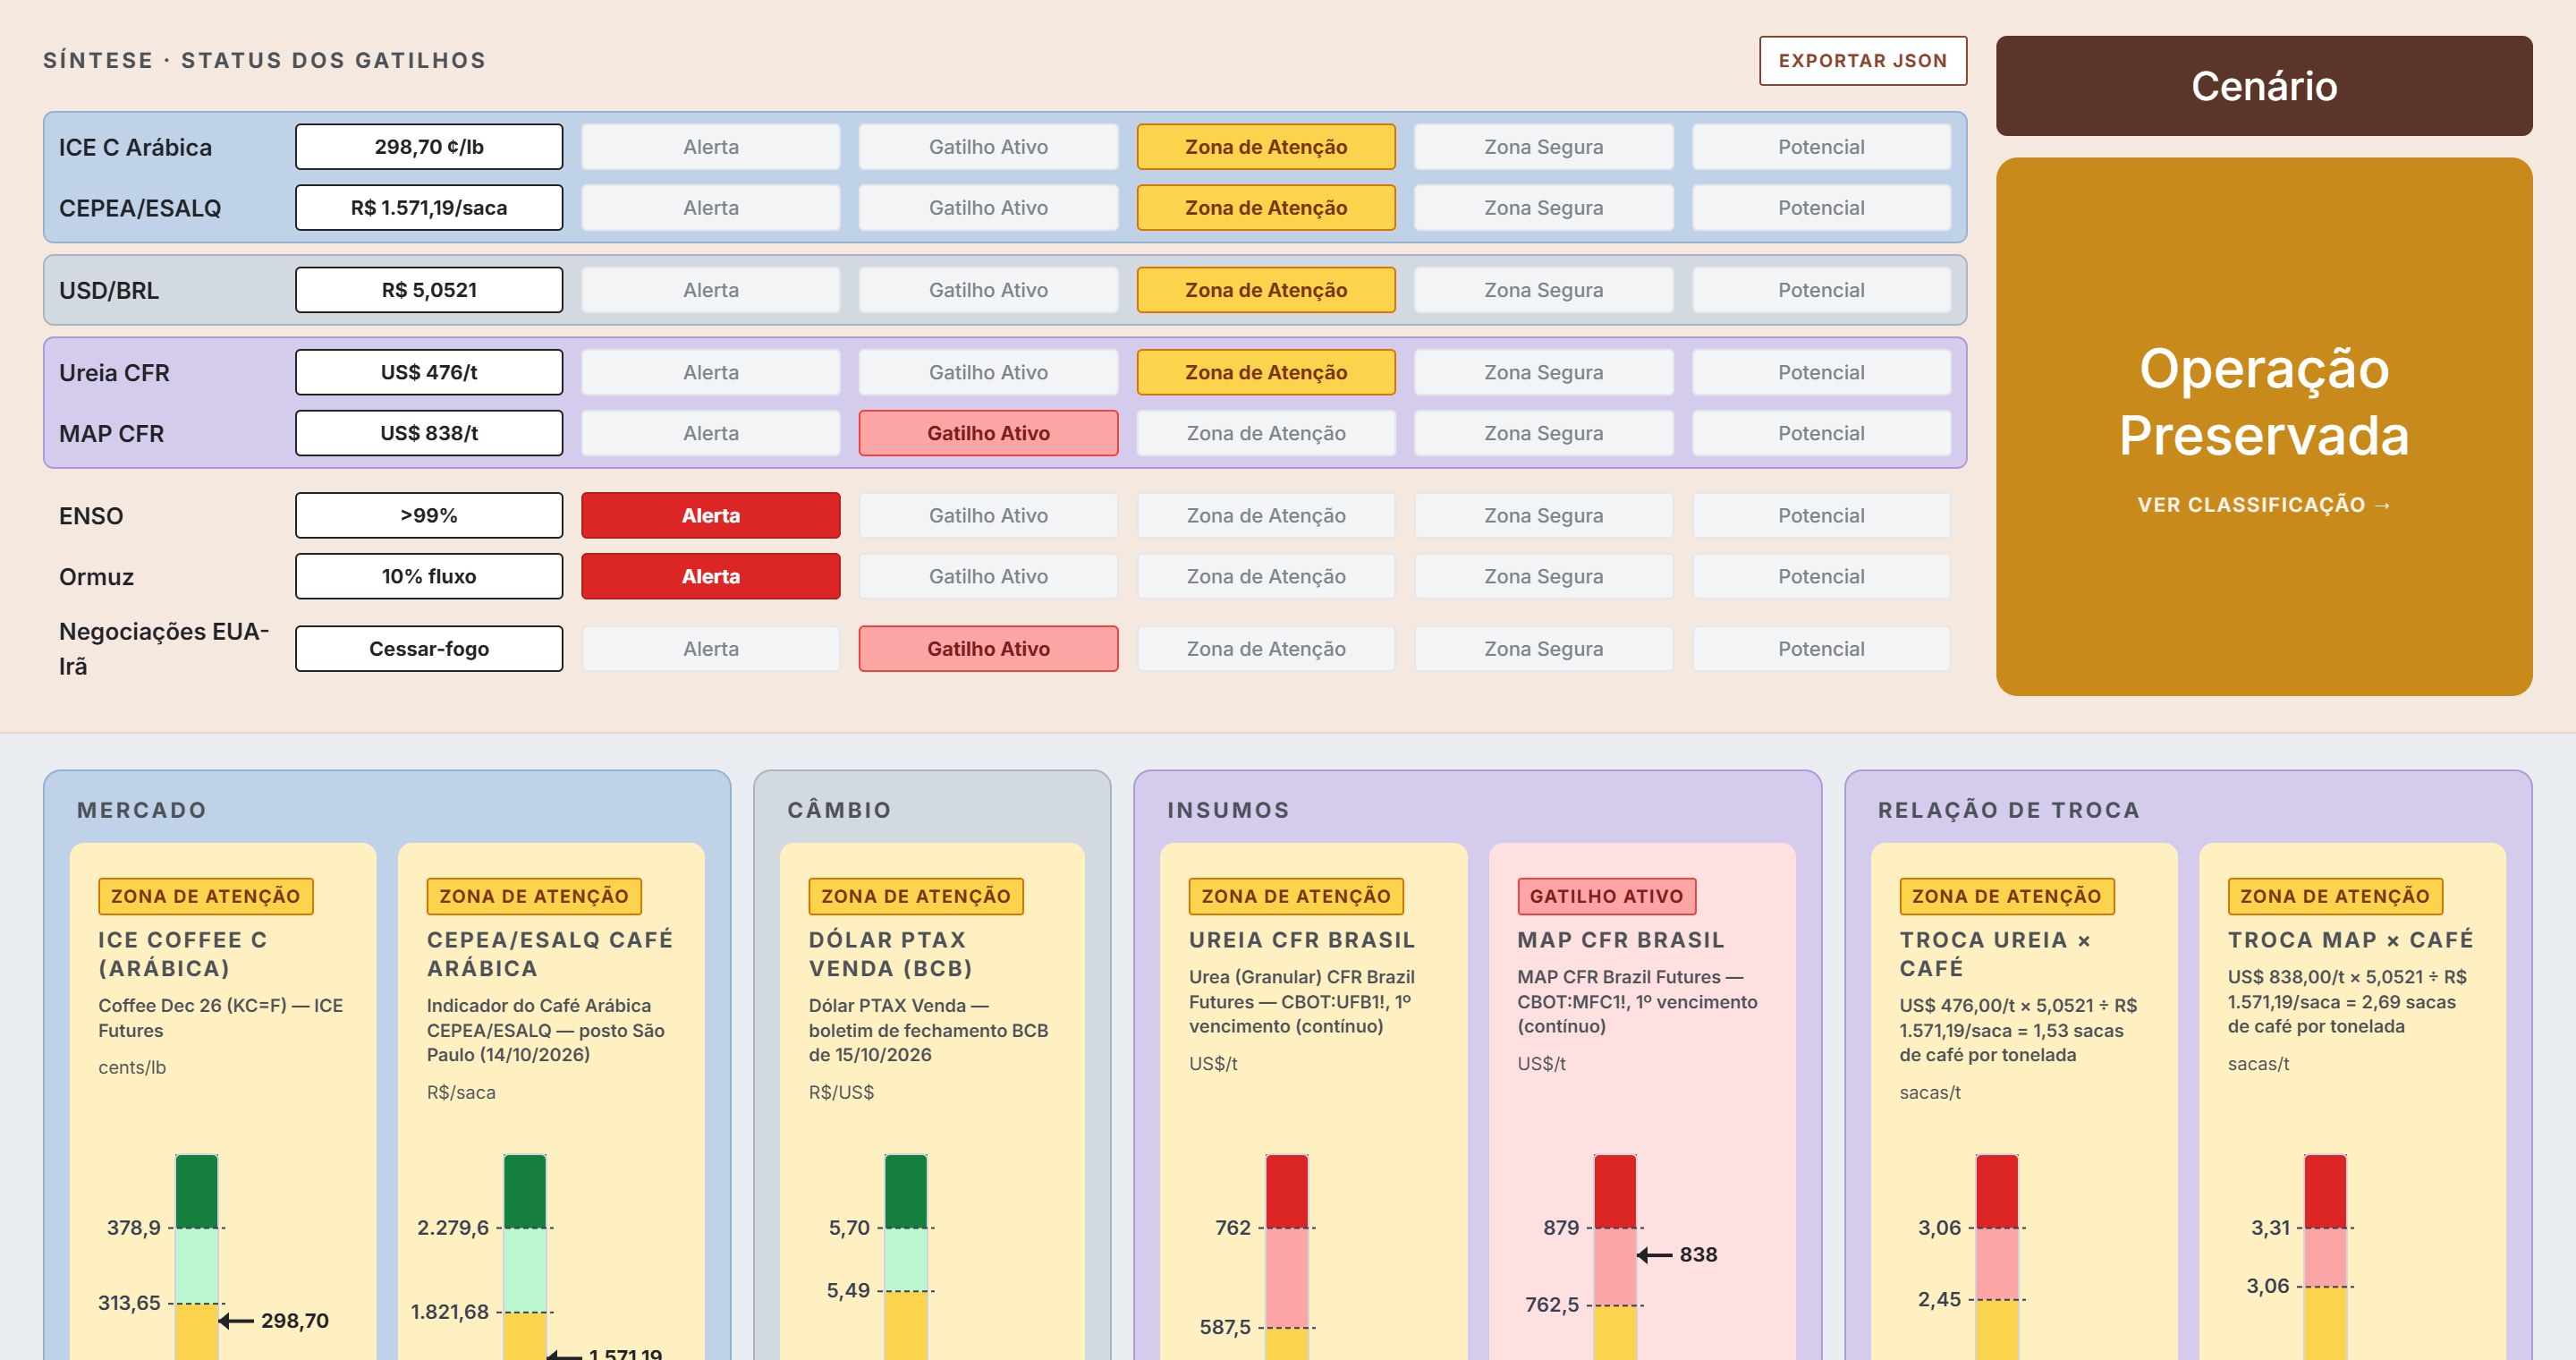Viewport: 2576px width, 1360px height.
Task: Select Alerta for ENSO row
Action: click(711, 516)
